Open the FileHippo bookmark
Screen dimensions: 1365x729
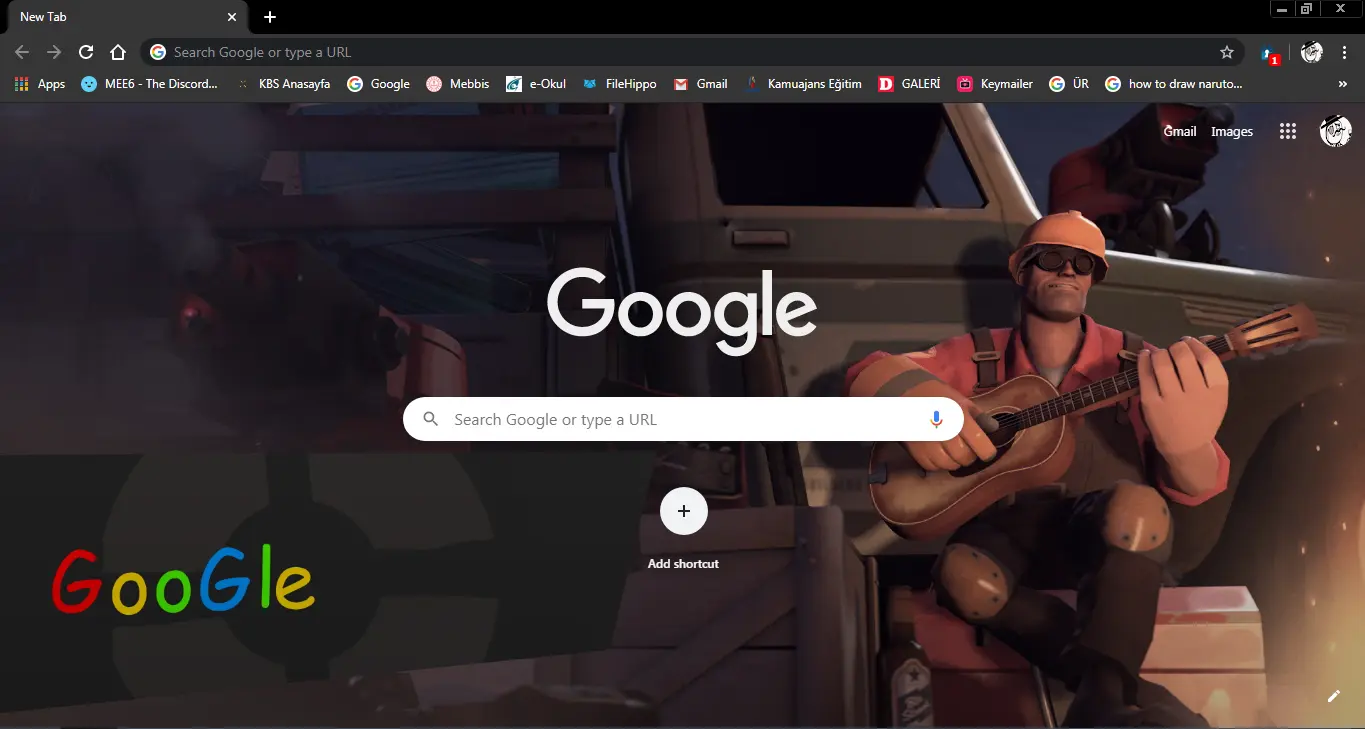pyautogui.click(x=619, y=84)
